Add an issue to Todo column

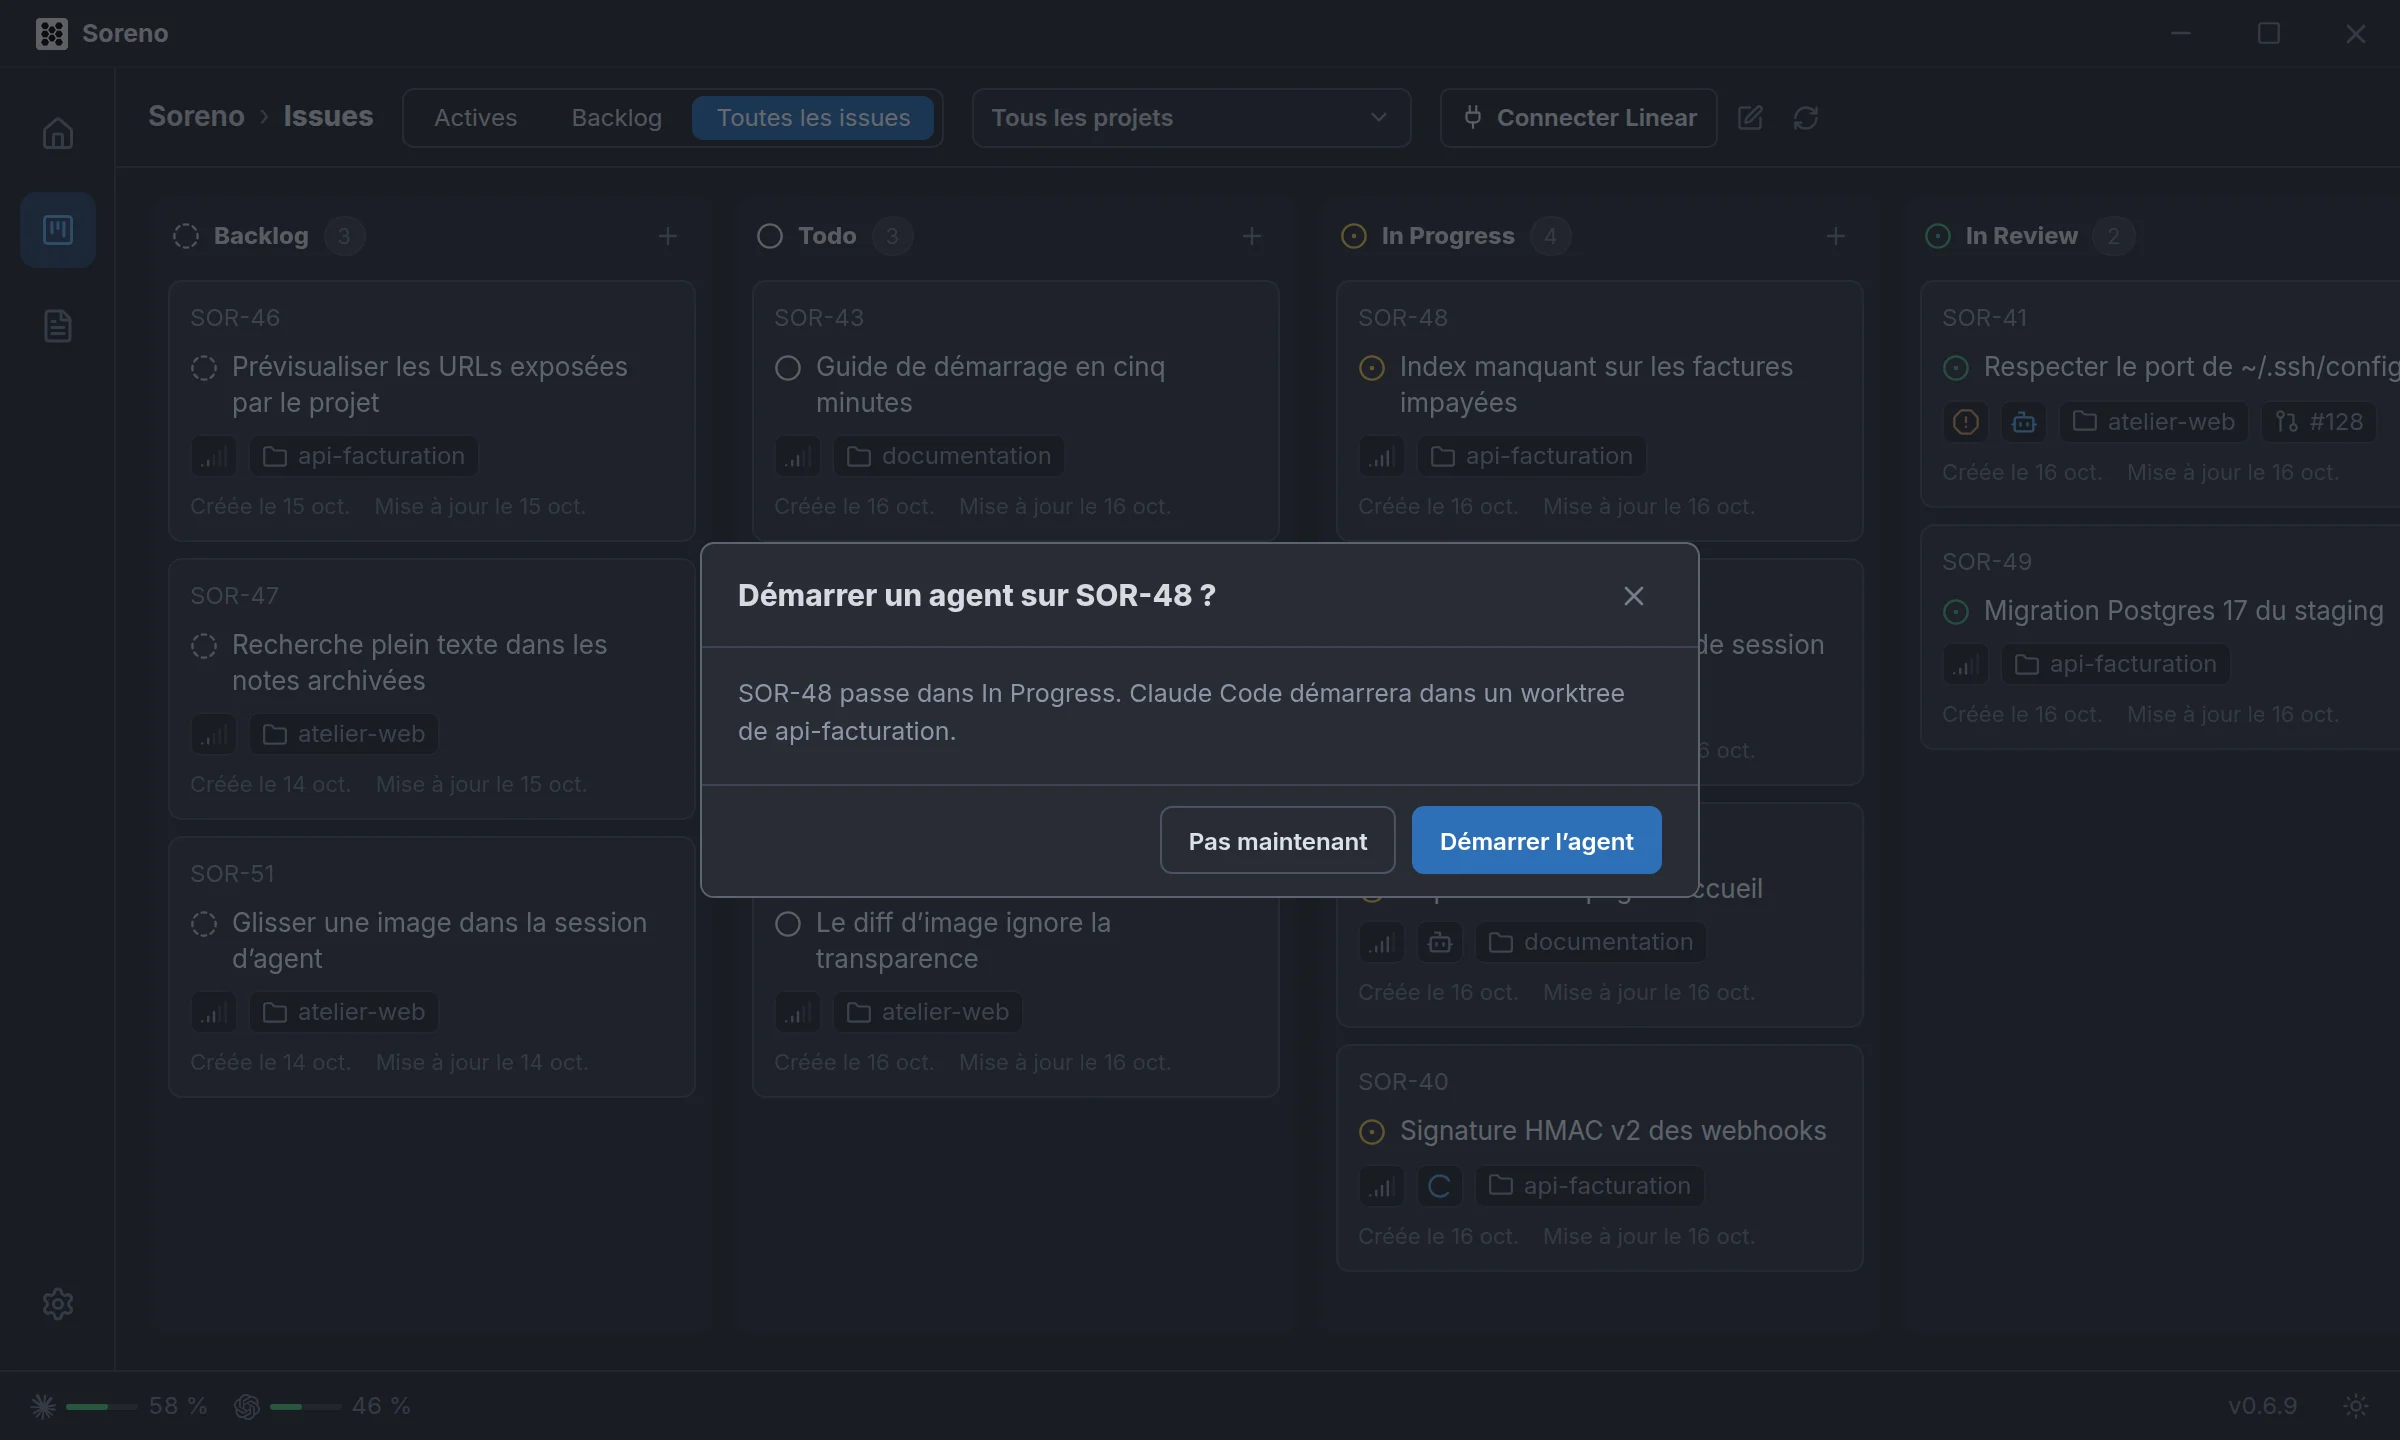point(1252,236)
